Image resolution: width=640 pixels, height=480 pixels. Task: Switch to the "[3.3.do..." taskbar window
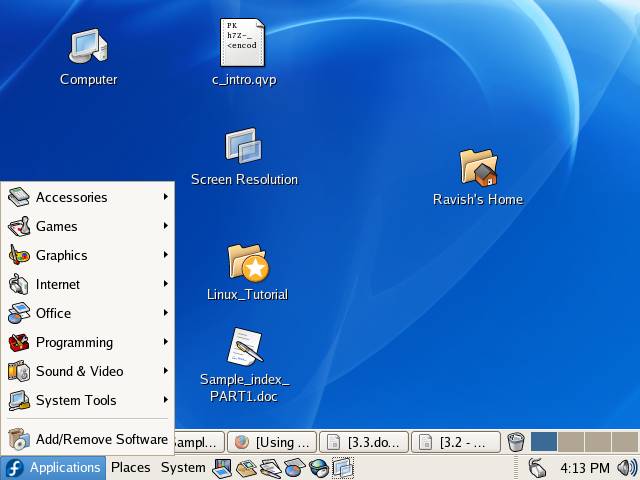point(364,442)
